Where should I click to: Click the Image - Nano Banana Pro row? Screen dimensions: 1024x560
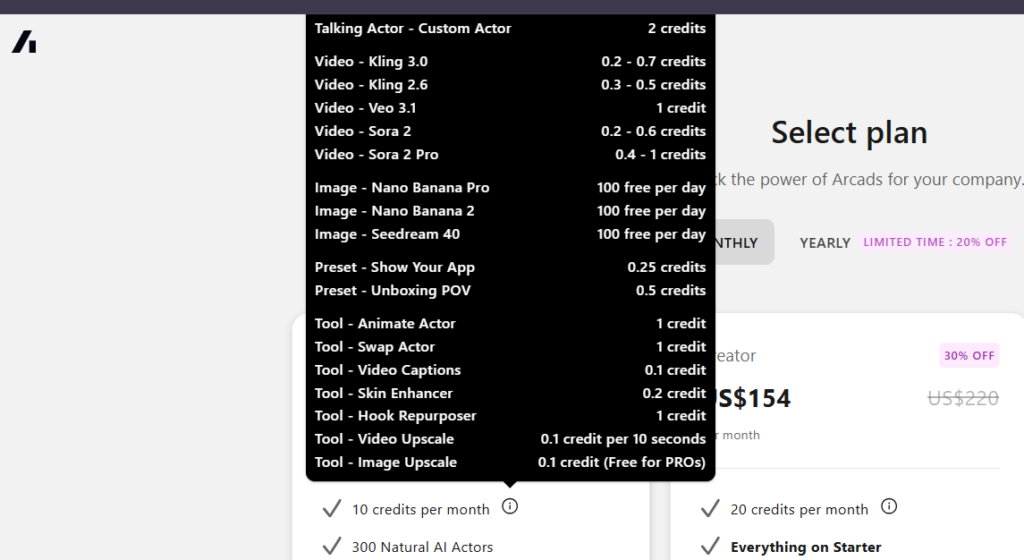(510, 188)
